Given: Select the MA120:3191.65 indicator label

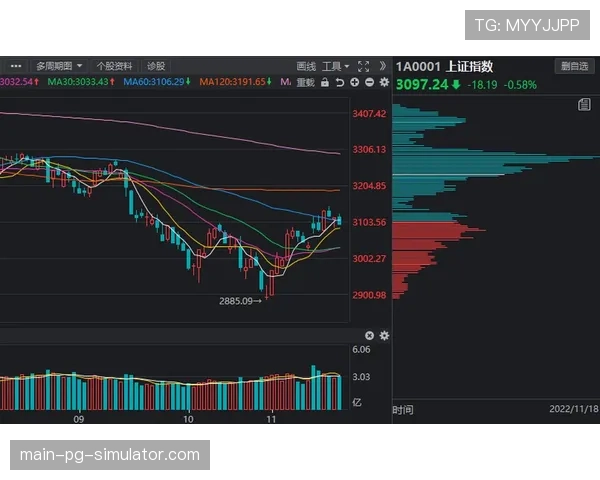Looking at the screenshot, I should 235,82.
